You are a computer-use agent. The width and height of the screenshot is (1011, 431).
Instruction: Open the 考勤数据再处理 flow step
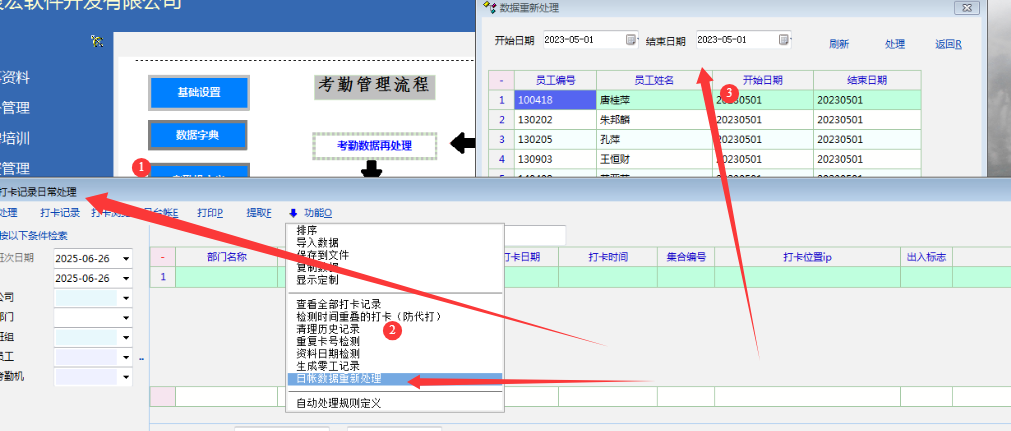click(374, 146)
